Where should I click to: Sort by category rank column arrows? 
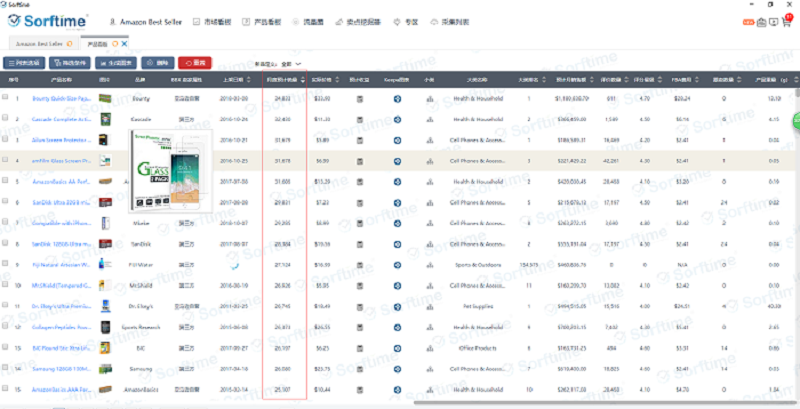tap(544, 80)
